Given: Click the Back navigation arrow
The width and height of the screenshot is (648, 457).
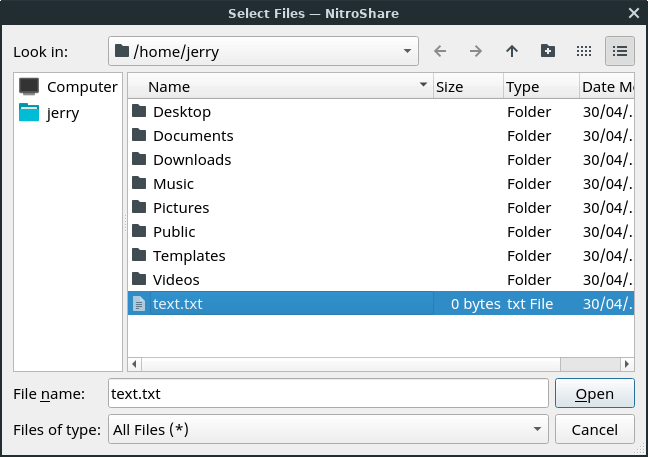Looking at the screenshot, I should click(440, 51).
